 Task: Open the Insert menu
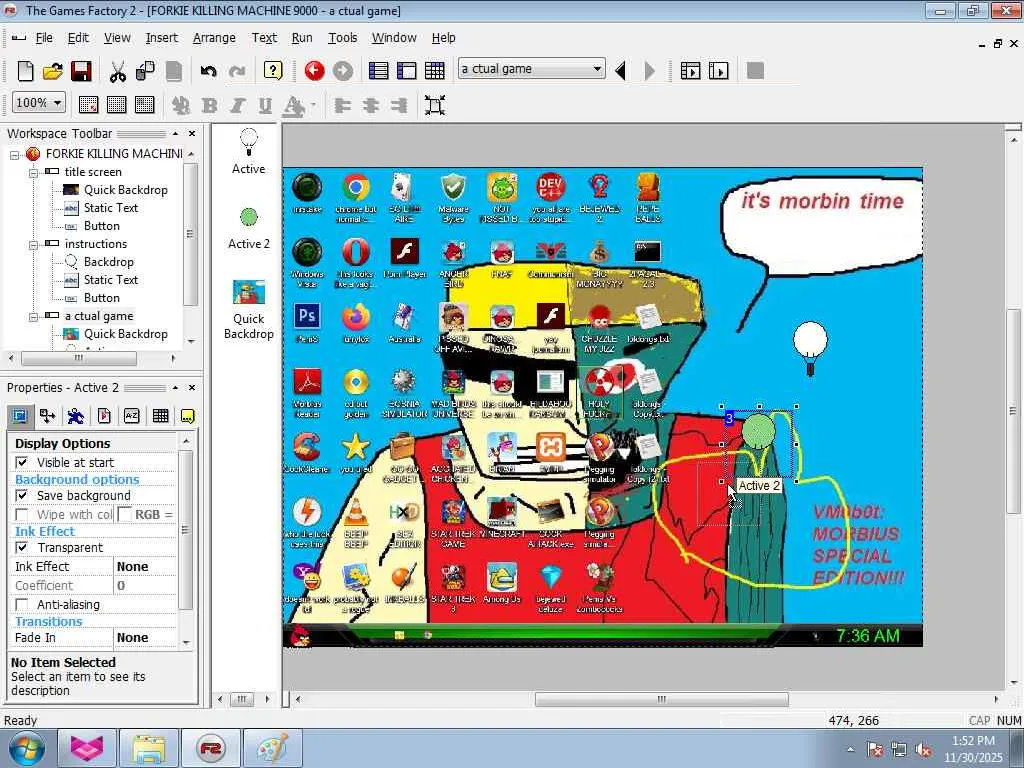pos(161,38)
